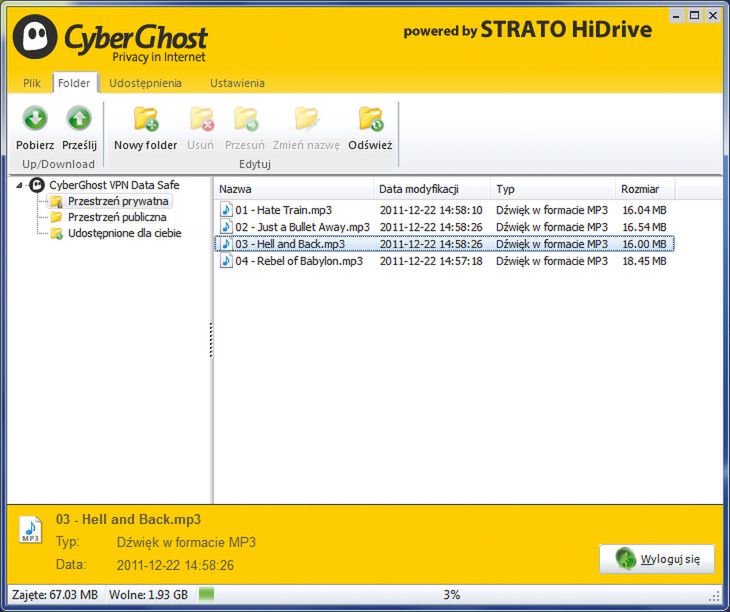Click the size value 16.54 MB
This screenshot has height=612, width=730.
pyautogui.click(x=644, y=227)
